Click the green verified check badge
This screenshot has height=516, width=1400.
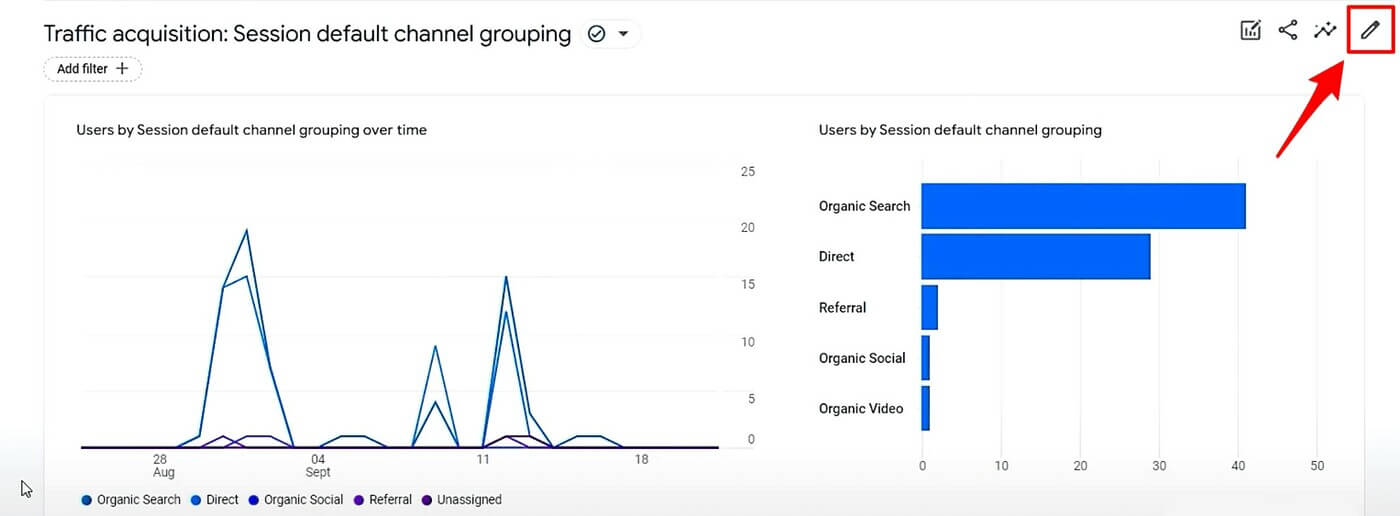[597, 34]
